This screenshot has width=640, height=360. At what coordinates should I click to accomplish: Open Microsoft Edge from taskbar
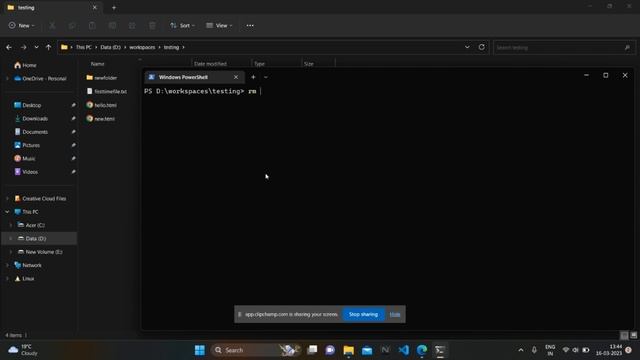422,350
